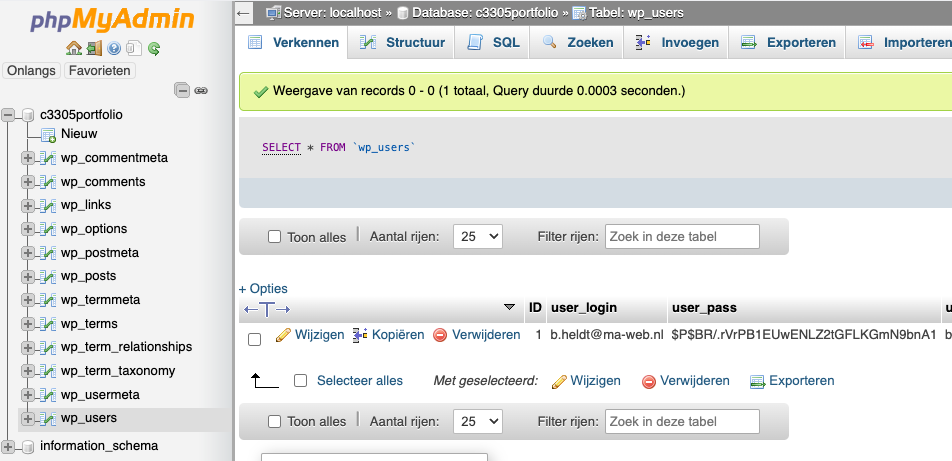
Task: Expand the wp_term_relationships table node
Action: pyautogui.click(x=27, y=347)
